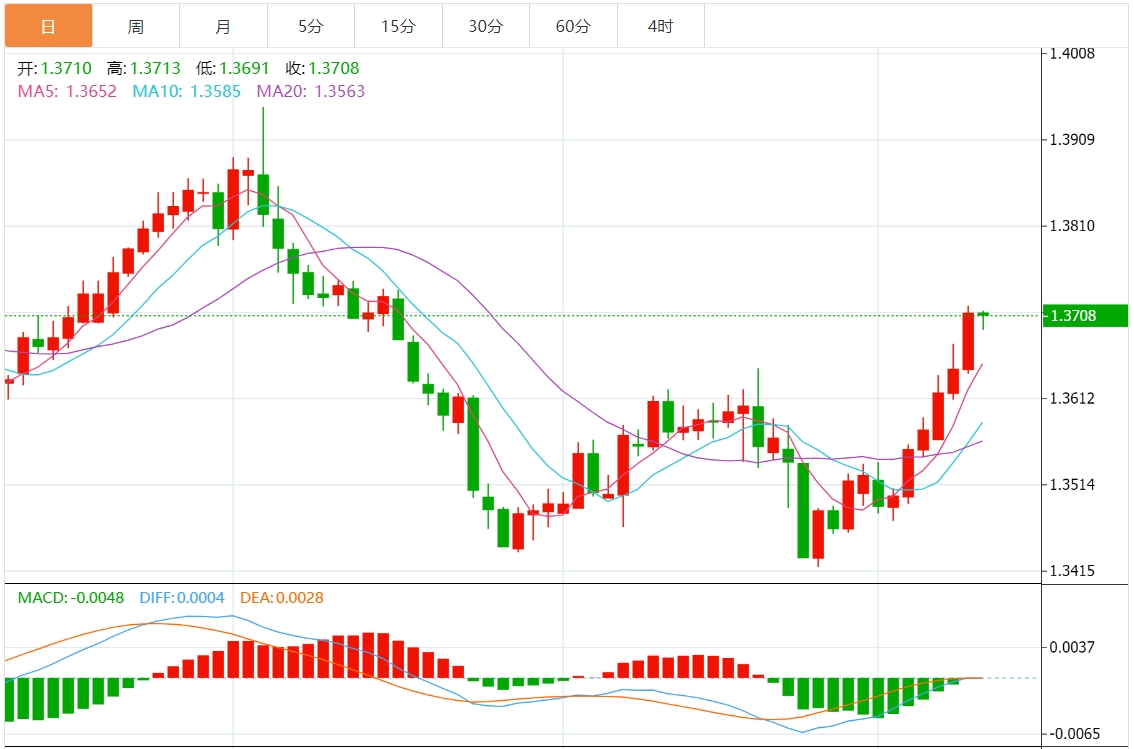Screen dimensions: 1134x749
Task: Open the 60分 timeframe tab
Action: coord(574,26)
